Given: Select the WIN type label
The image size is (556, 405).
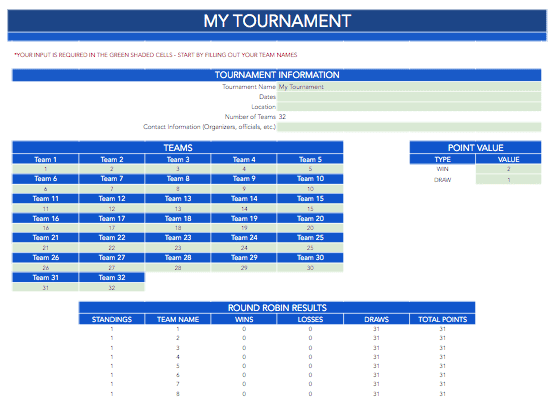Looking at the screenshot, I should point(443,169).
